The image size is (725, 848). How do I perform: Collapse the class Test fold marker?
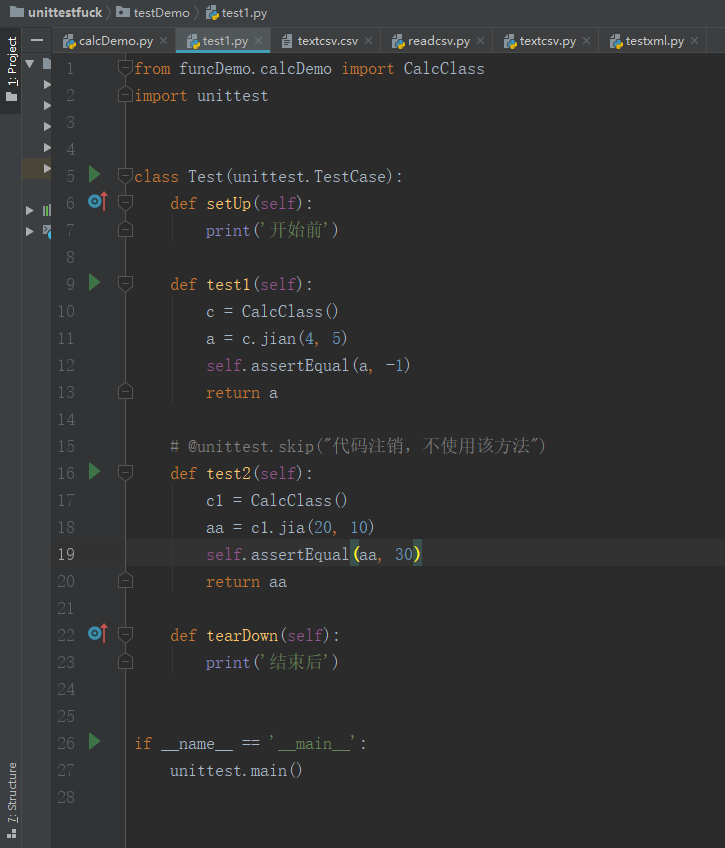coord(125,176)
